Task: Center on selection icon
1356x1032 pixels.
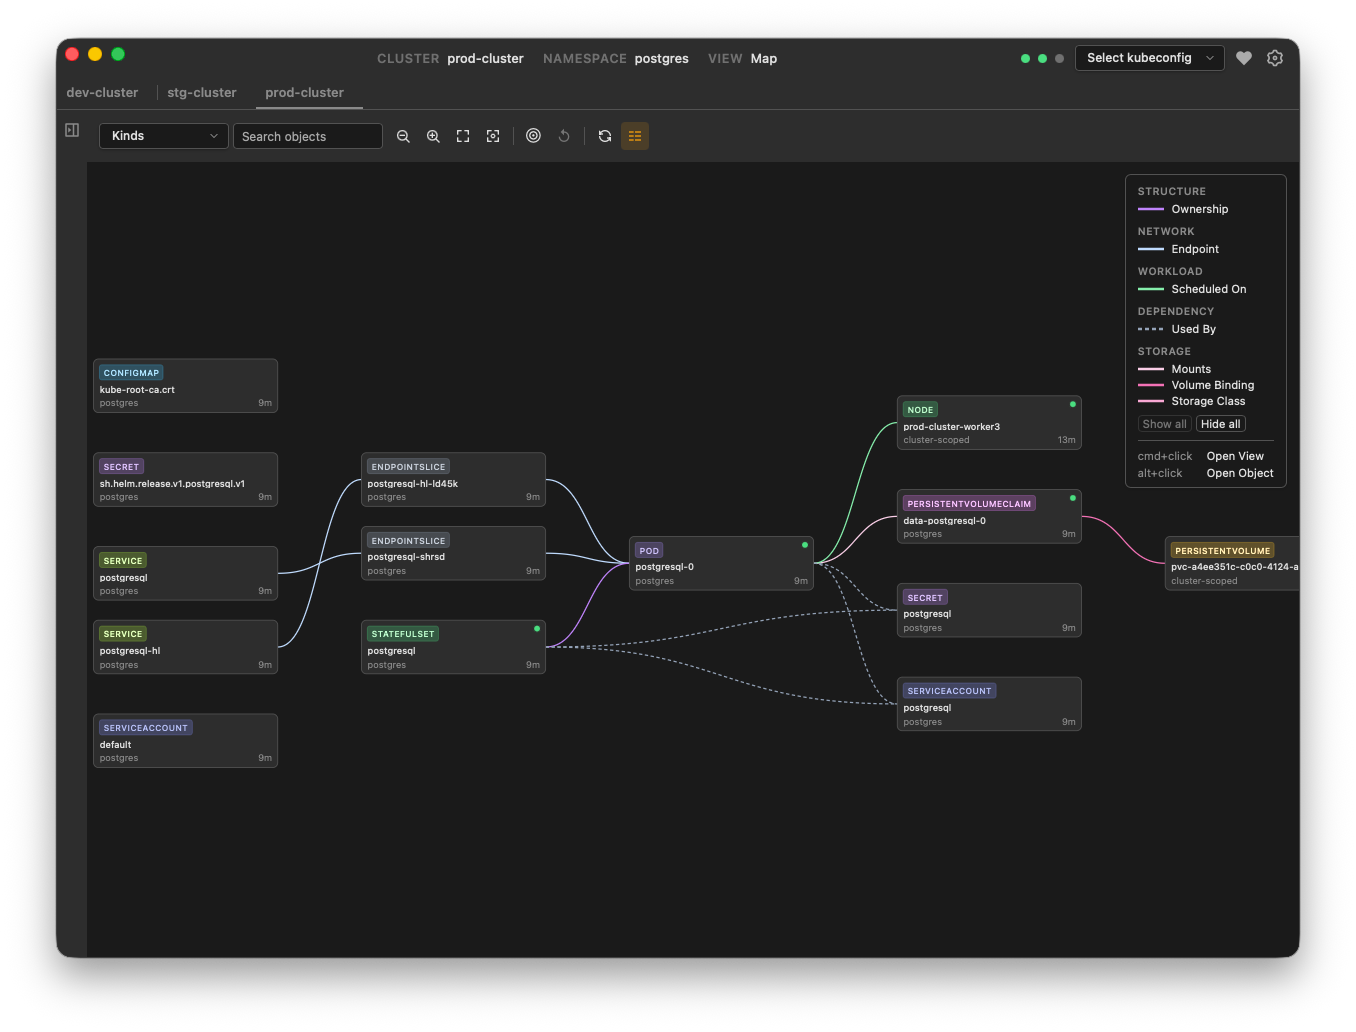Action: tap(493, 136)
